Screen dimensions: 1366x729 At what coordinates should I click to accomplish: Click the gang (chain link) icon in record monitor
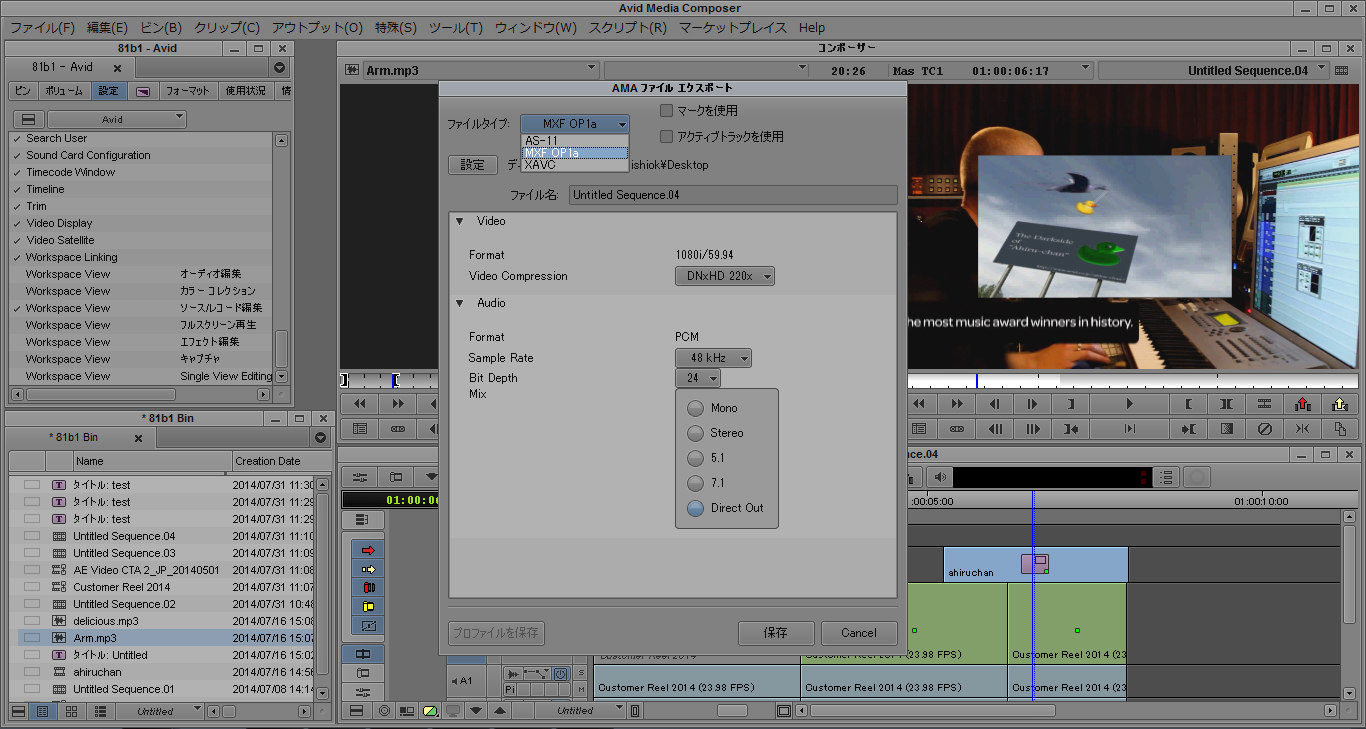(x=957, y=429)
